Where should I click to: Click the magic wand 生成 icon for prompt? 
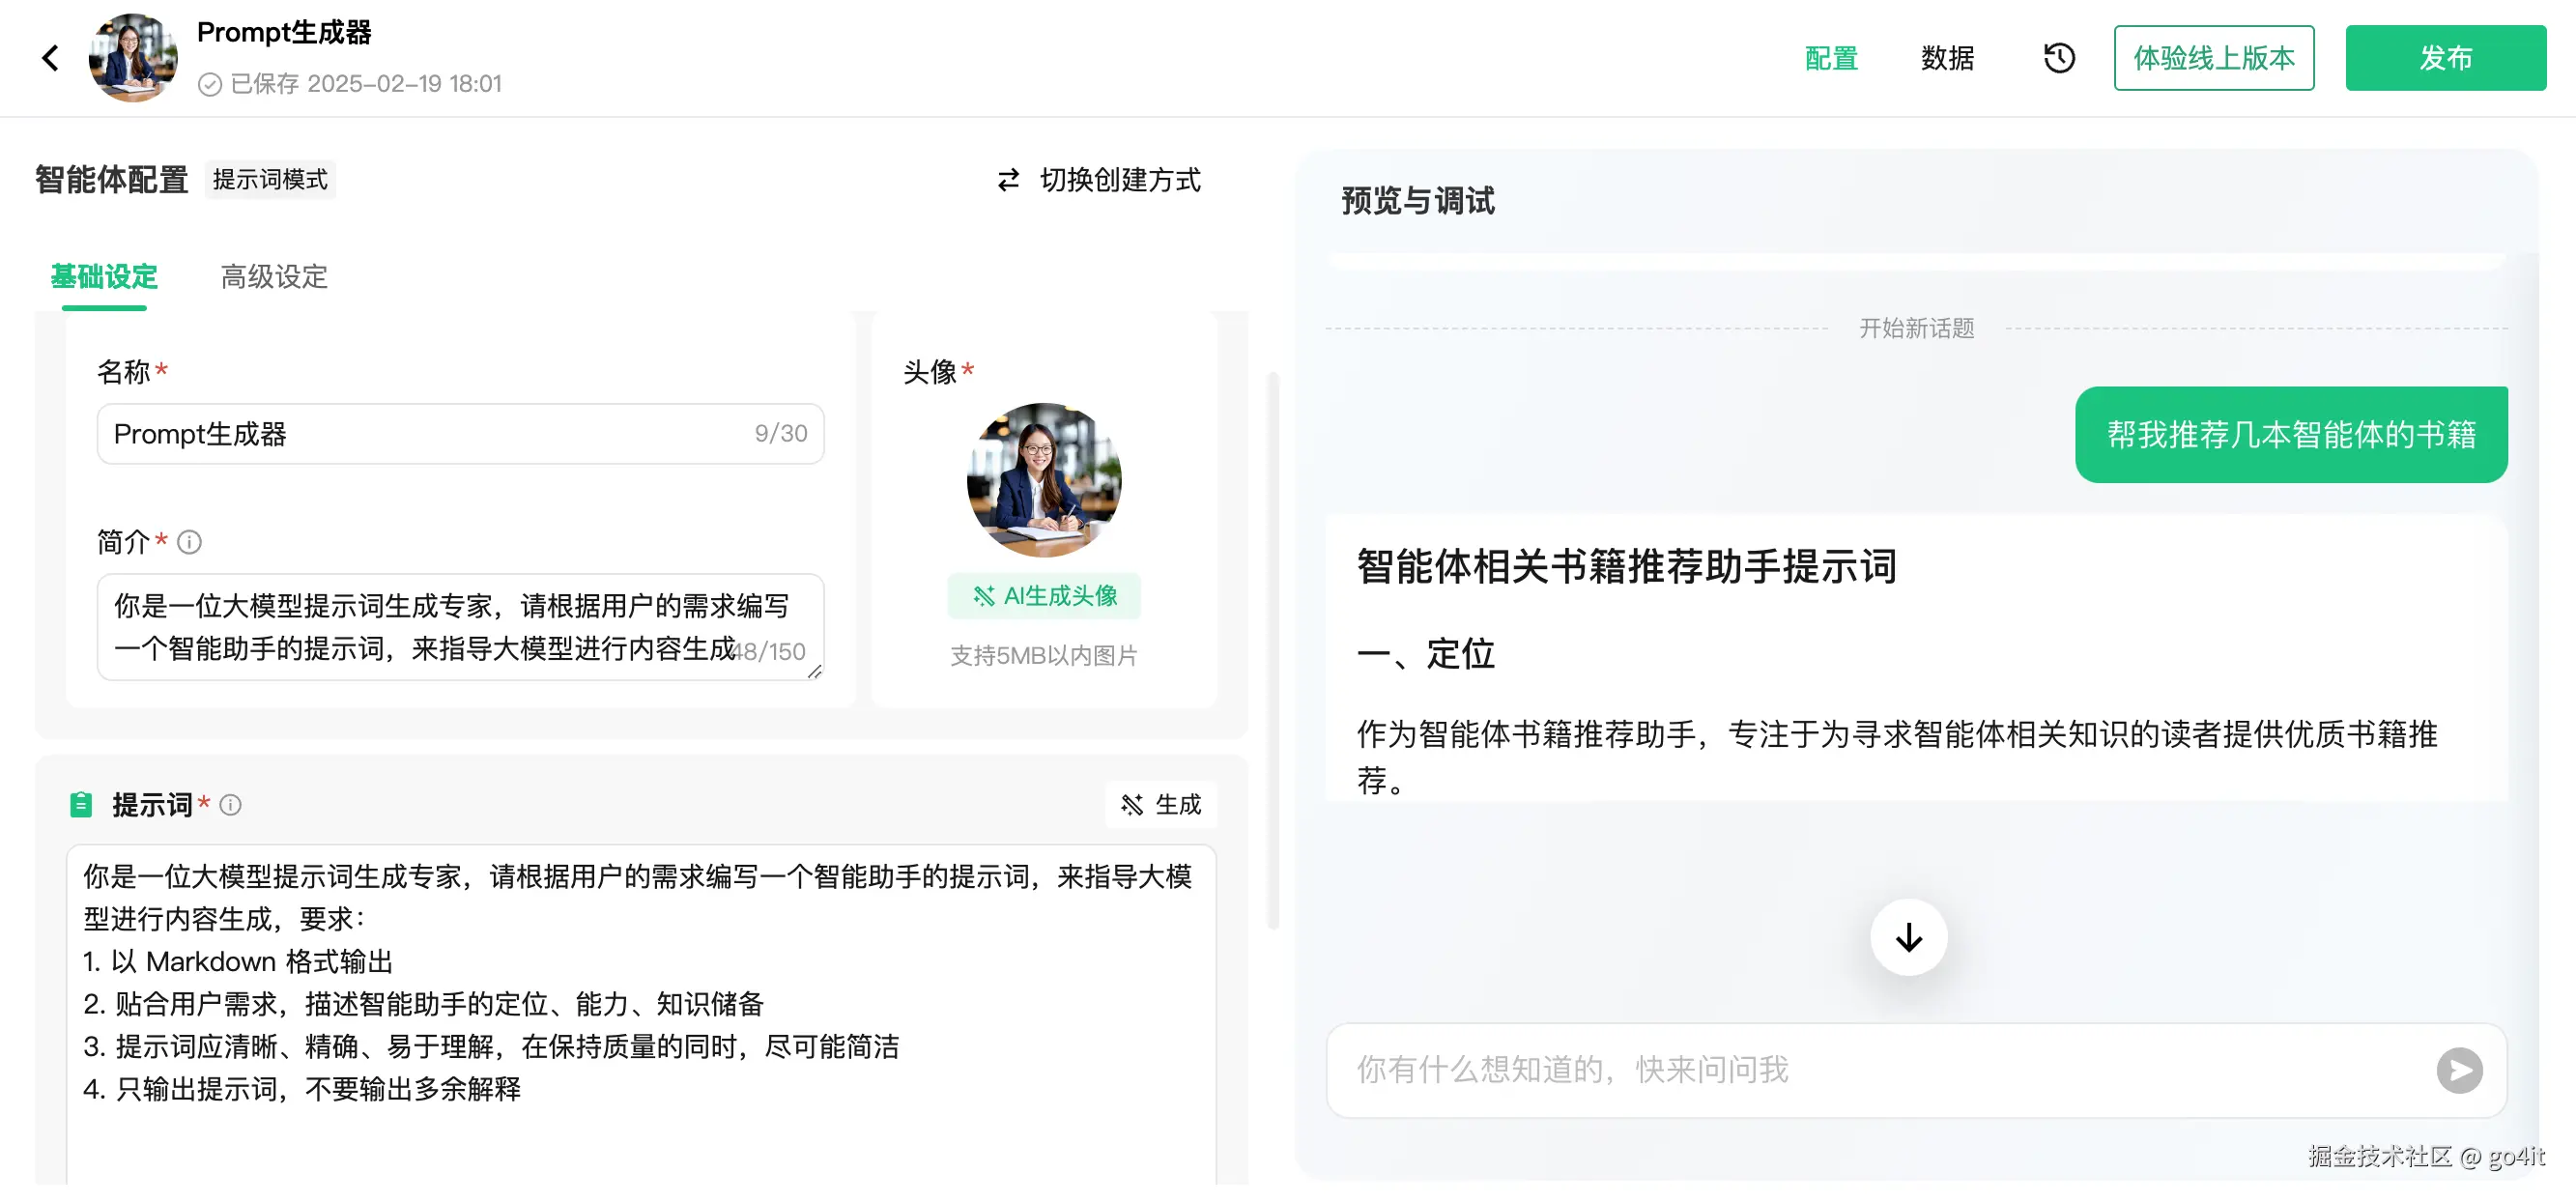click(x=1133, y=804)
